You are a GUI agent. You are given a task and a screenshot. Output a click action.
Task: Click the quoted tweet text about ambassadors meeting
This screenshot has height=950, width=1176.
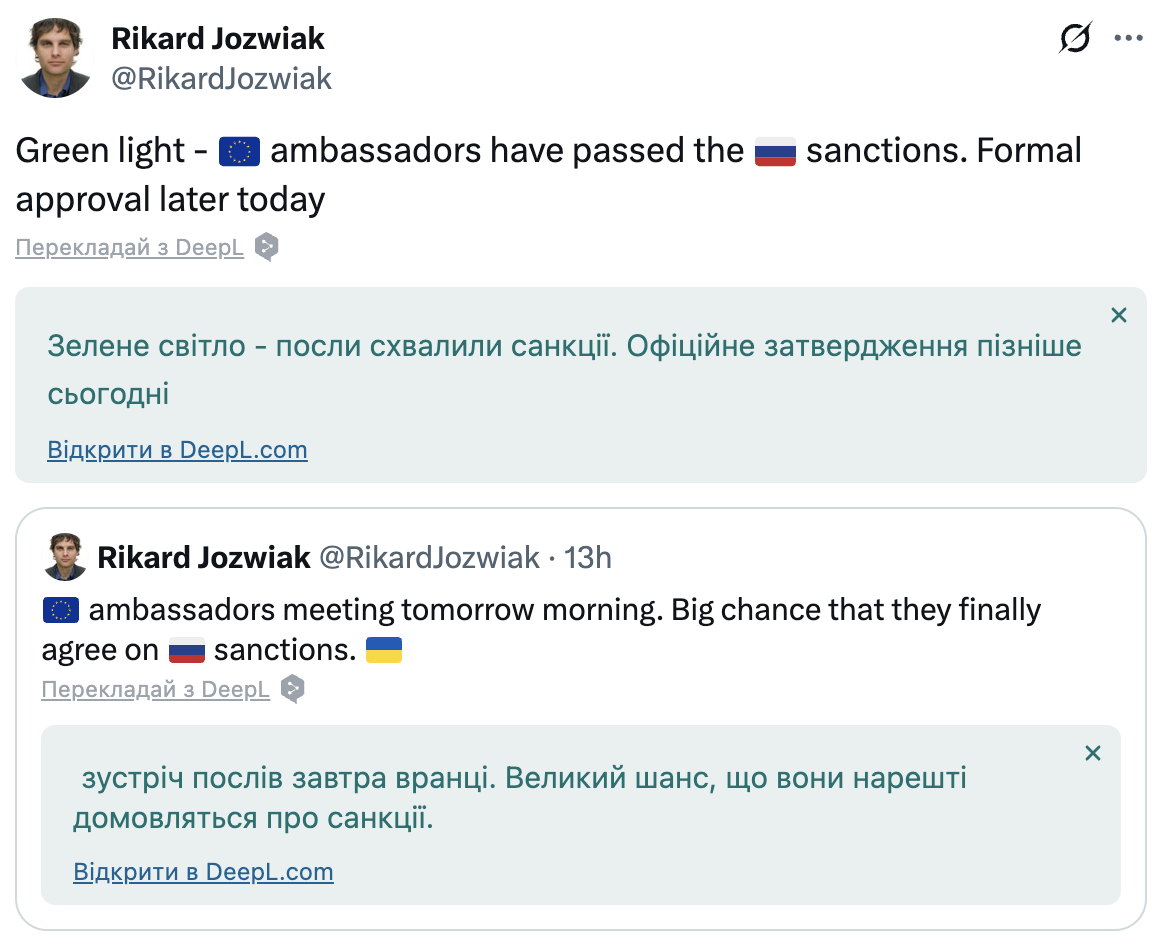(542, 630)
